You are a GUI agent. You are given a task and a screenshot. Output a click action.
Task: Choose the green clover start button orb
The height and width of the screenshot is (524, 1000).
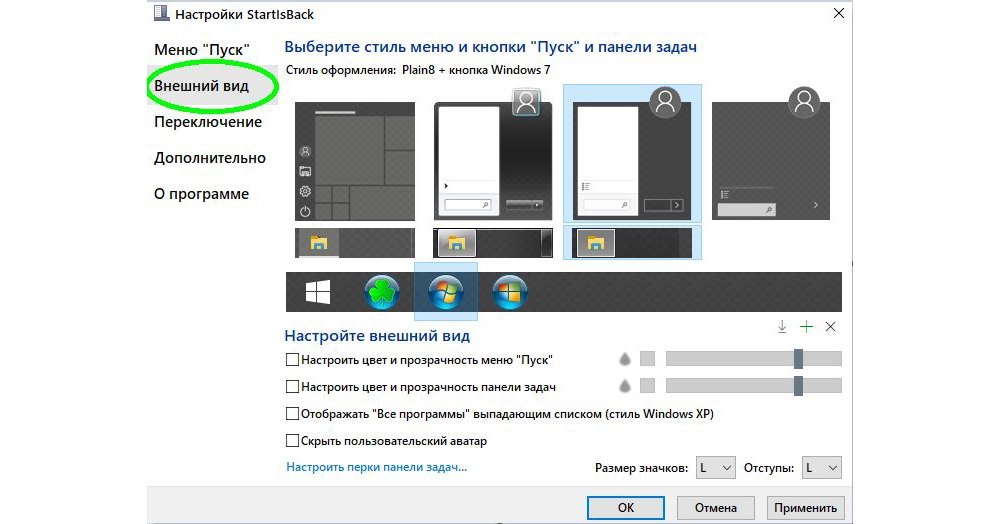tap(382, 292)
